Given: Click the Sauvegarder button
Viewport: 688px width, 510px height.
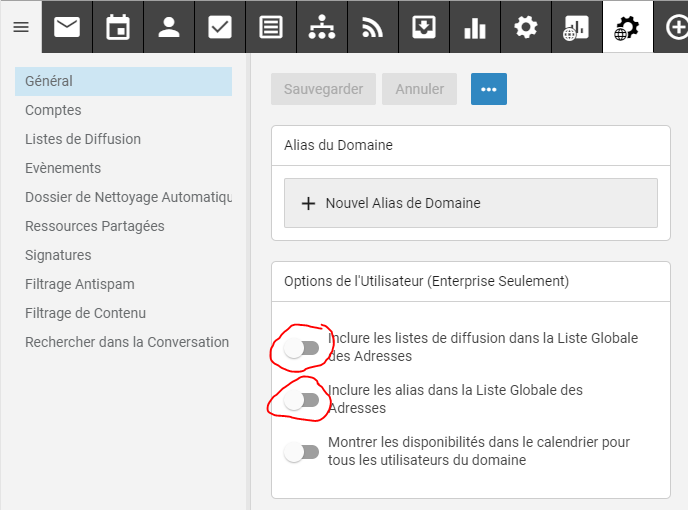Looking at the screenshot, I should [x=323, y=89].
